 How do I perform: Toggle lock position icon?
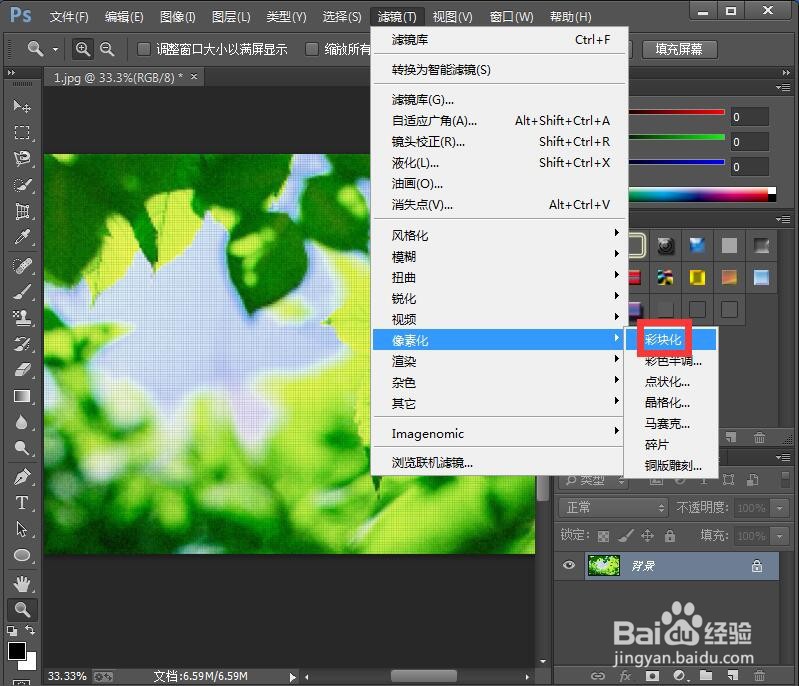(x=647, y=536)
